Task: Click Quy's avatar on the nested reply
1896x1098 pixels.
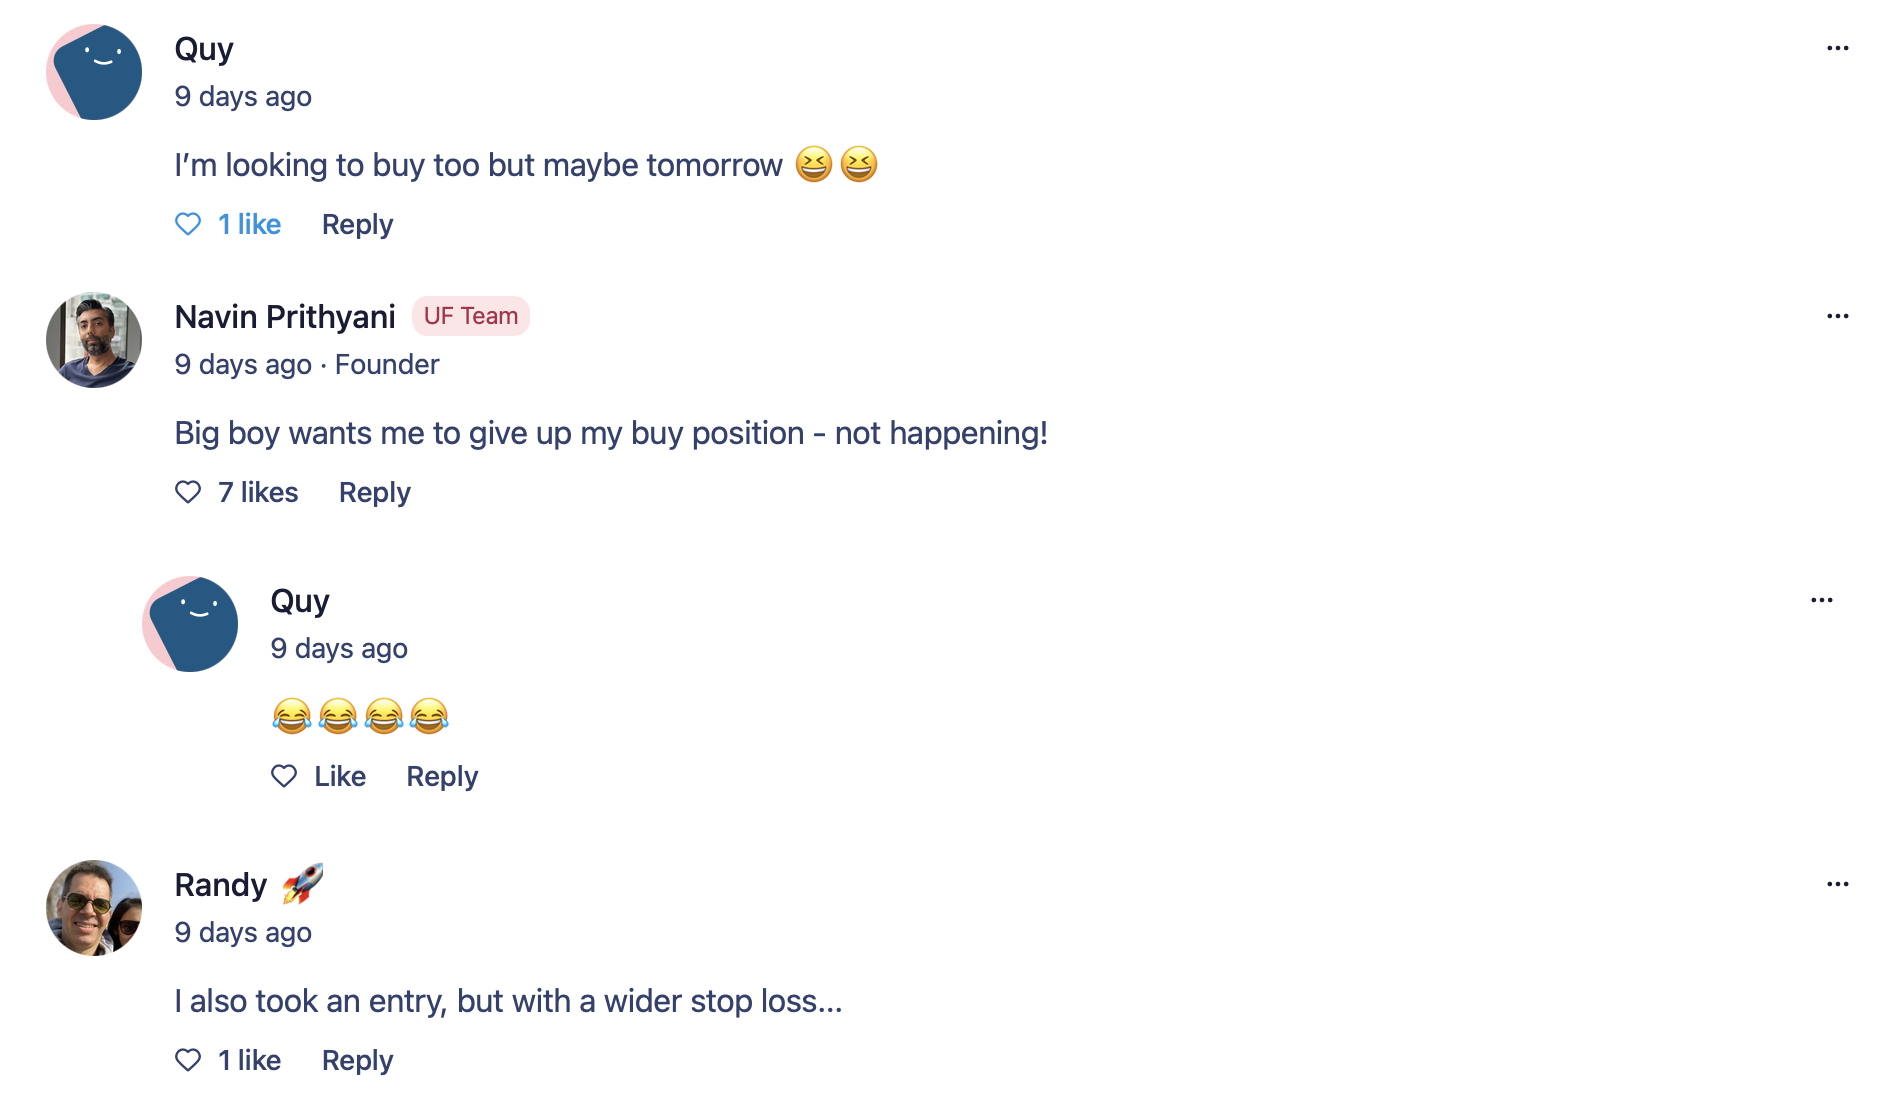Action: [x=190, y=624]
